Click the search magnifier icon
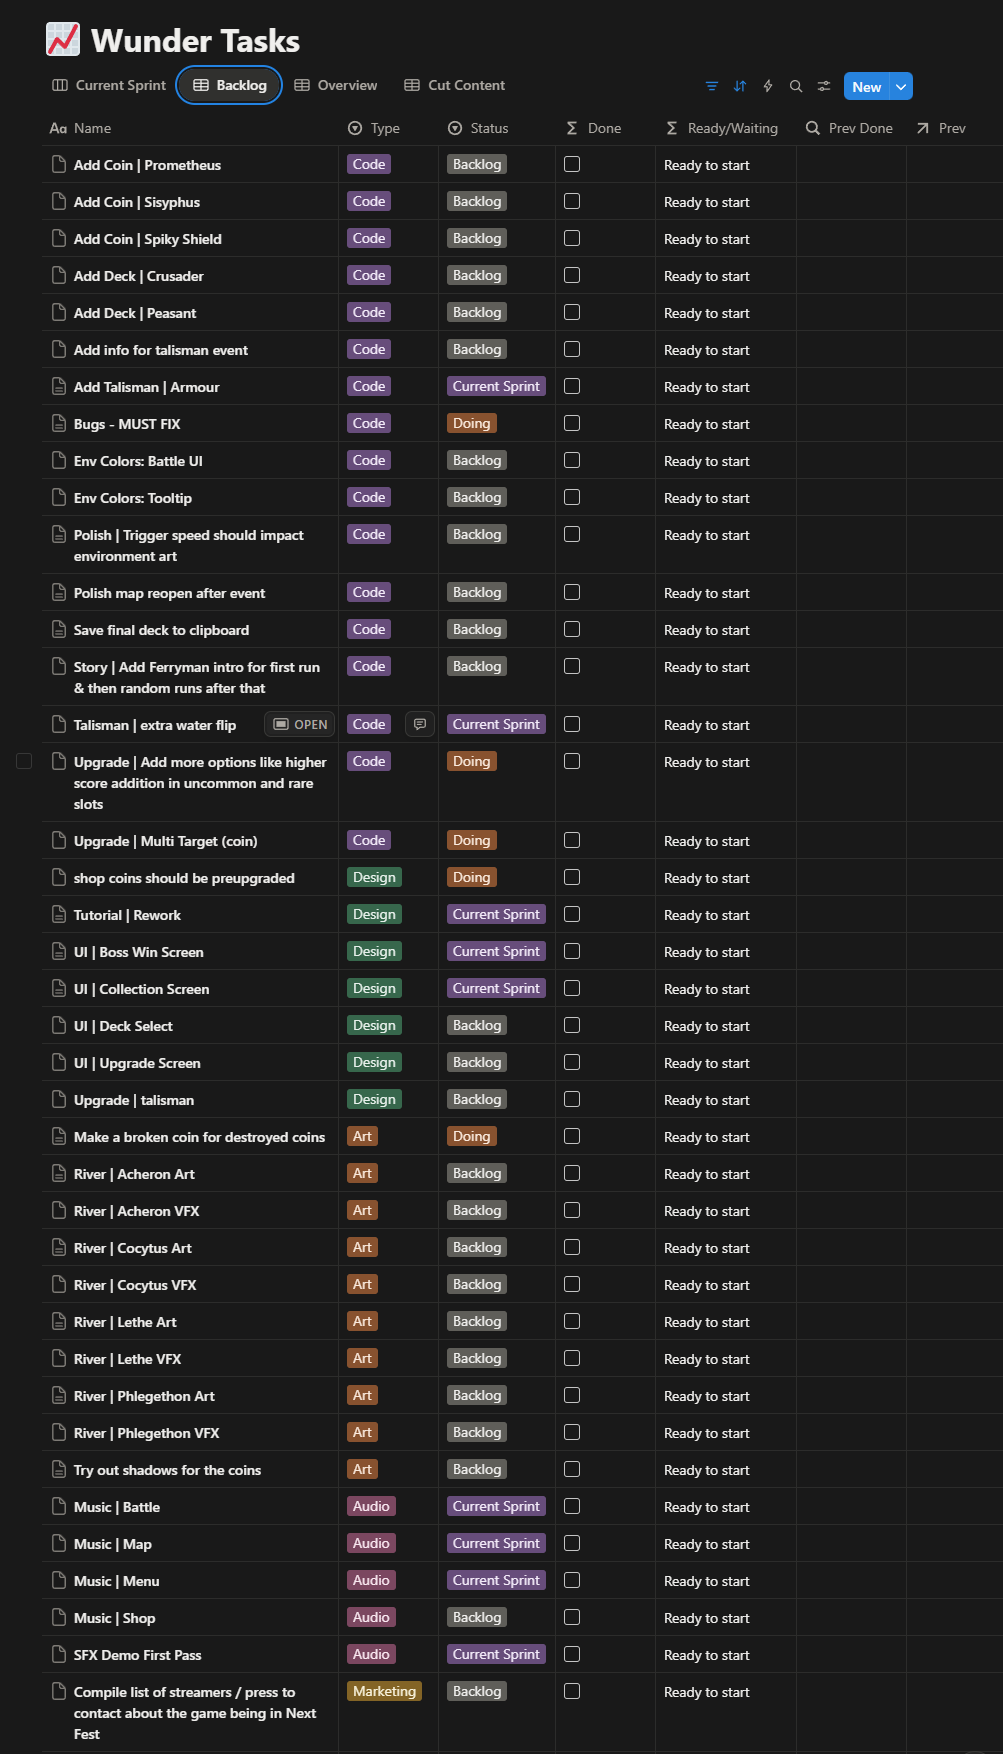 796,86
